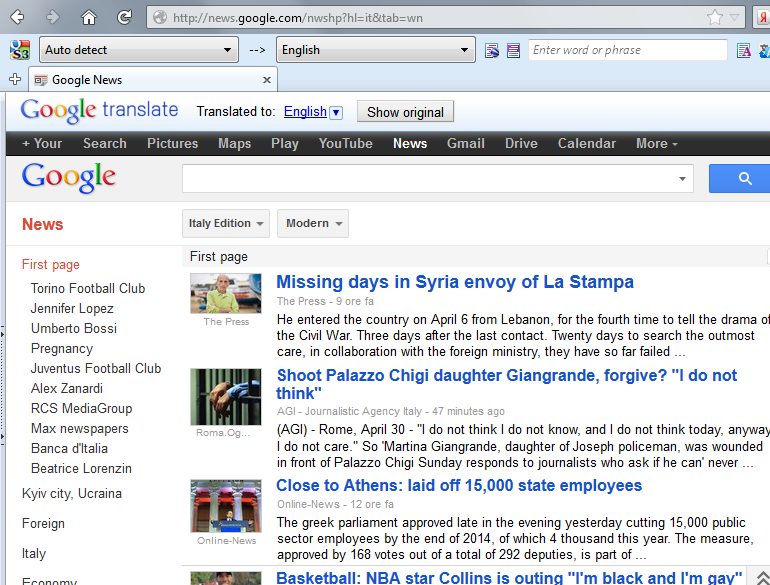This screenshot has height=585, width=770.
Task: Click the S3 translator logo icon
Action: coord(20,50)
